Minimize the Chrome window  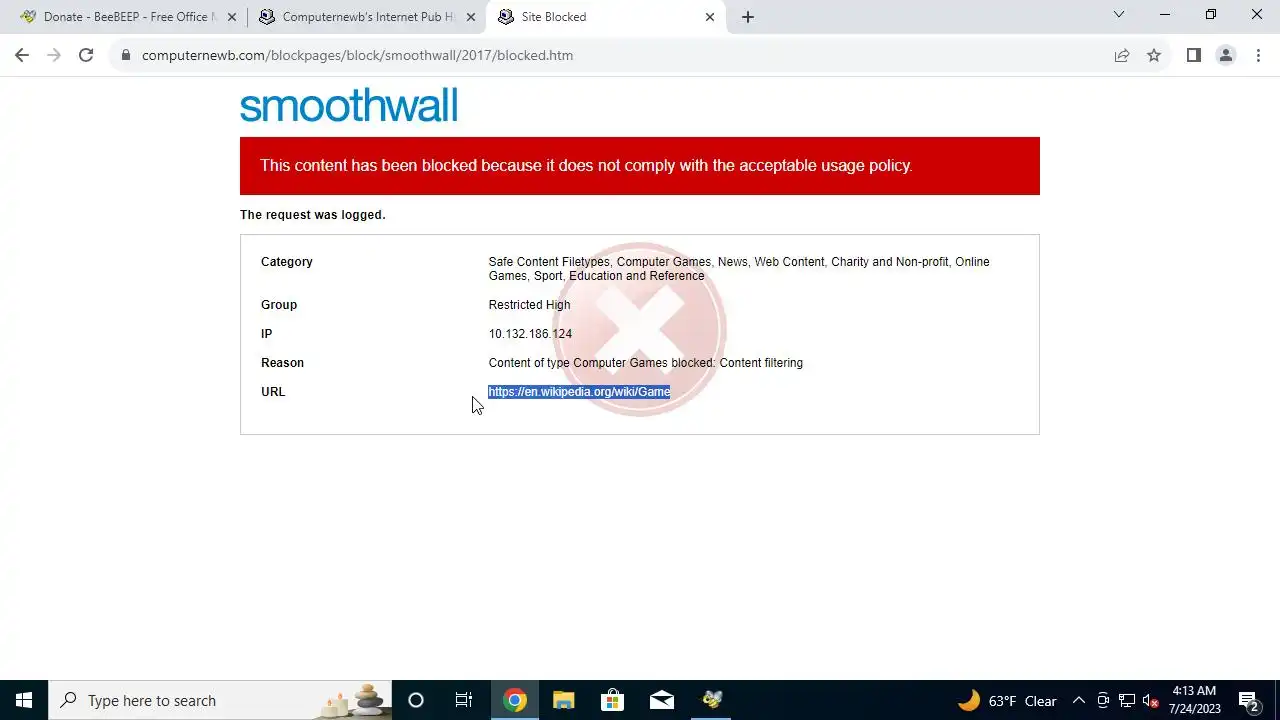pyautogui.click(x=1165, y=14)
